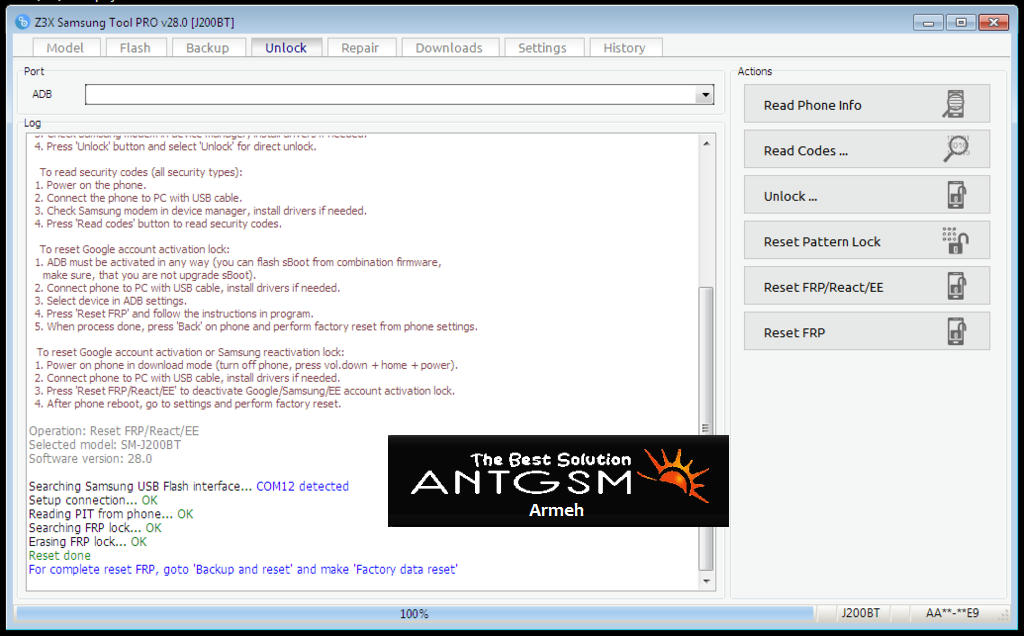Click 'To reset Google account activation lock:' heading
1024x636 pixels.
click(135, 249)
